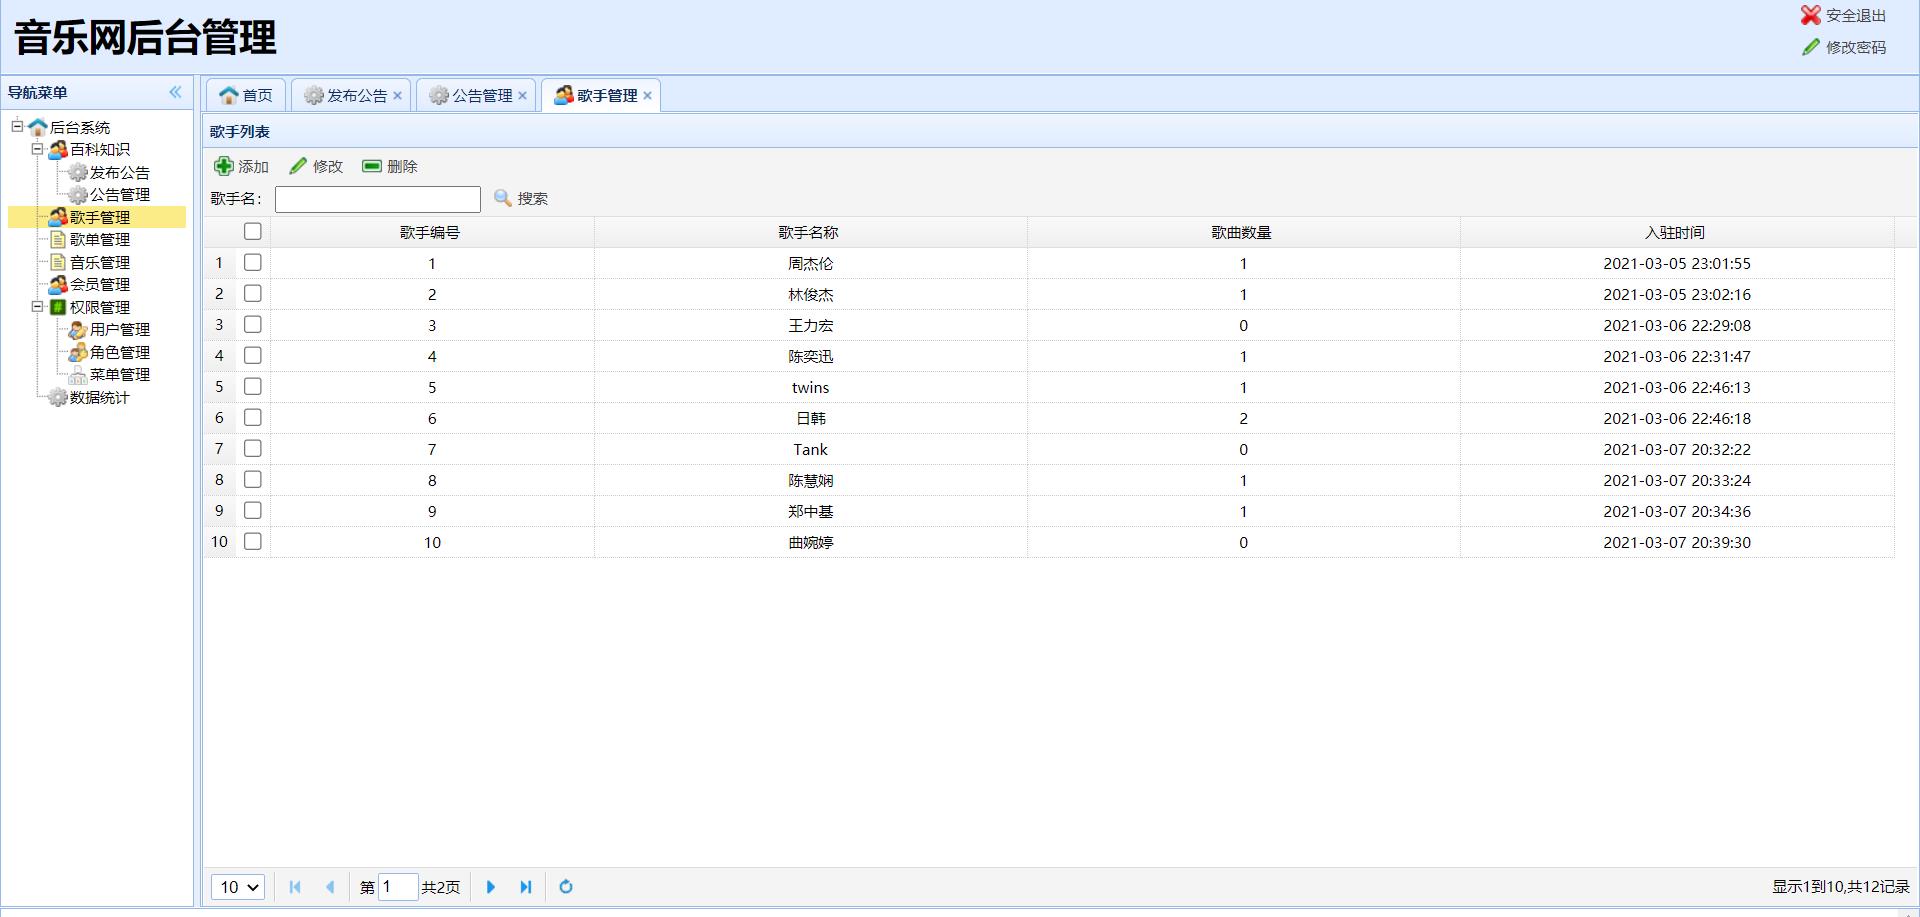Click the icon beside 菜单管理

[78, 375]
